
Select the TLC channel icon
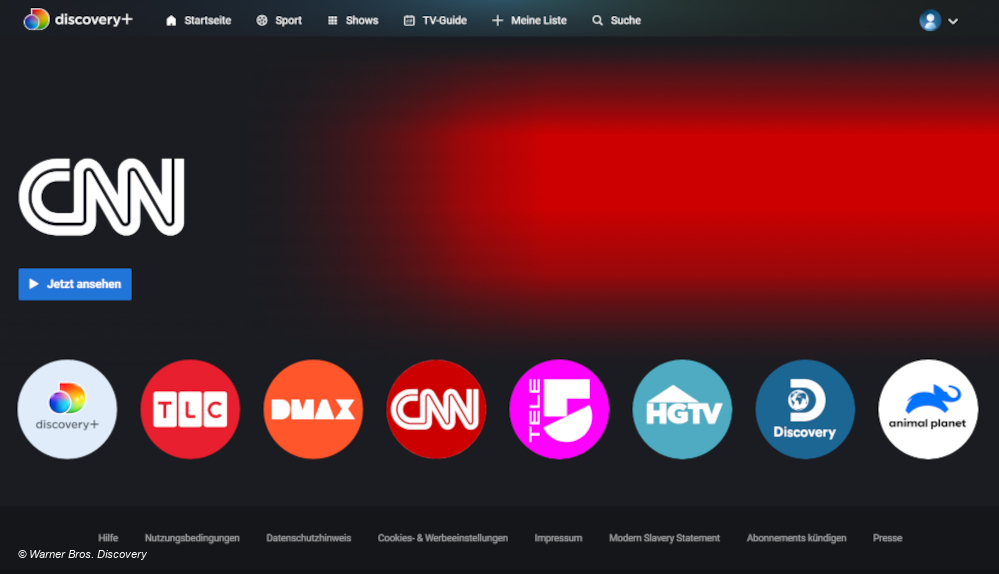190,409
